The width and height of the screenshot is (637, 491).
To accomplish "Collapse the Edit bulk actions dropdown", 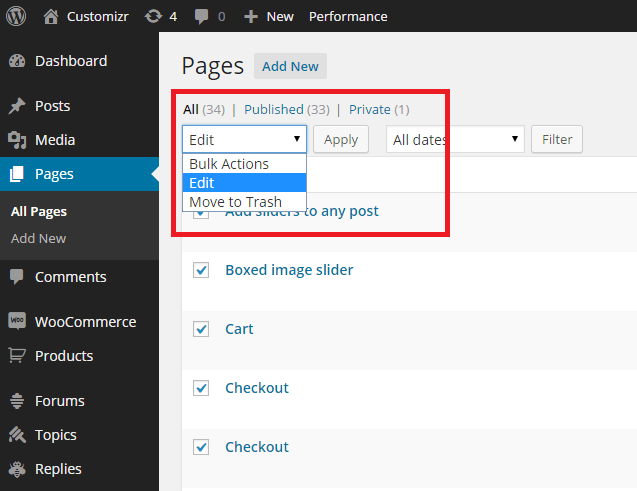I will tap(244, 139).
